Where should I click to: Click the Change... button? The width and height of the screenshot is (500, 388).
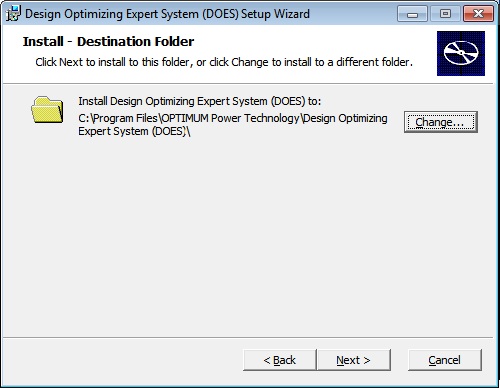click(441, 122)
